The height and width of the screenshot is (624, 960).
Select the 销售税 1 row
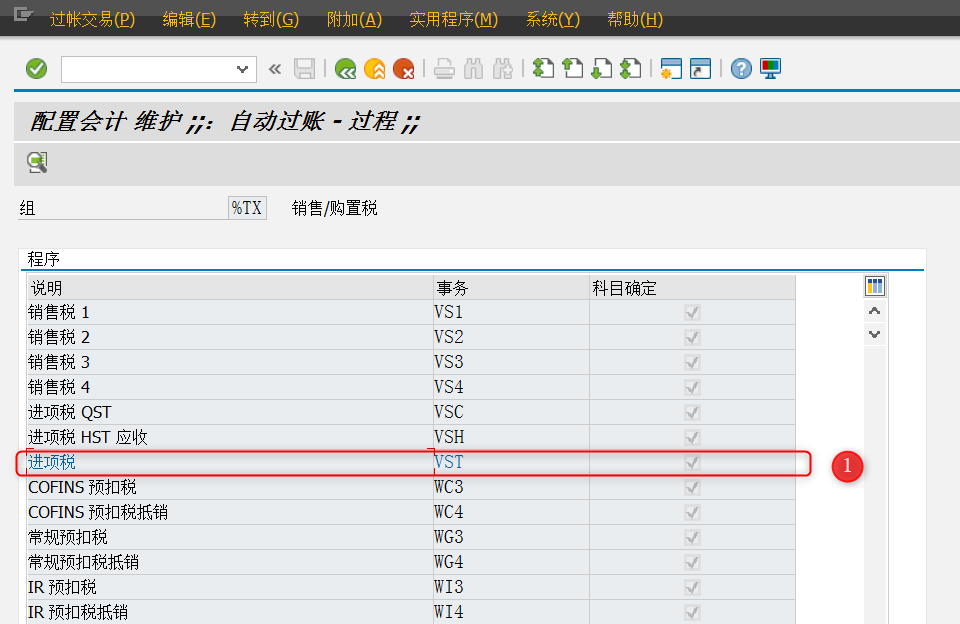coord(411,312)
